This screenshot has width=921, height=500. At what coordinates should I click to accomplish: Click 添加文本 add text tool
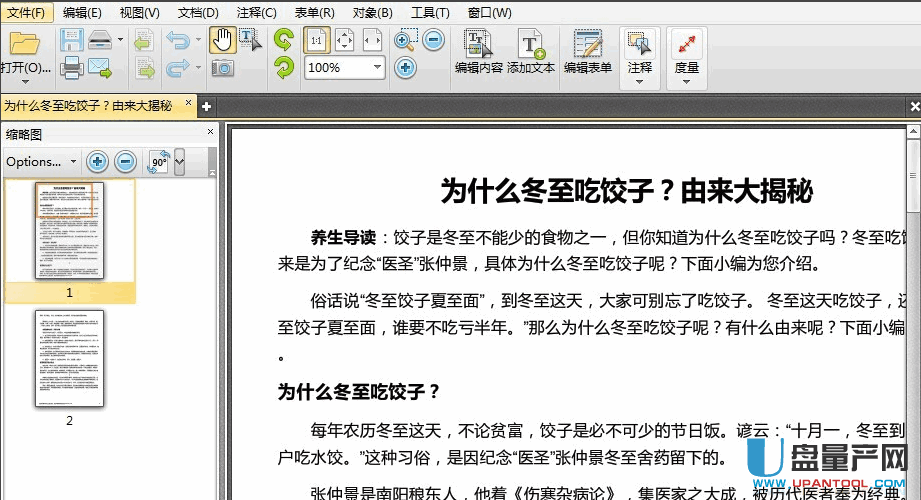(x=530, y=52)
